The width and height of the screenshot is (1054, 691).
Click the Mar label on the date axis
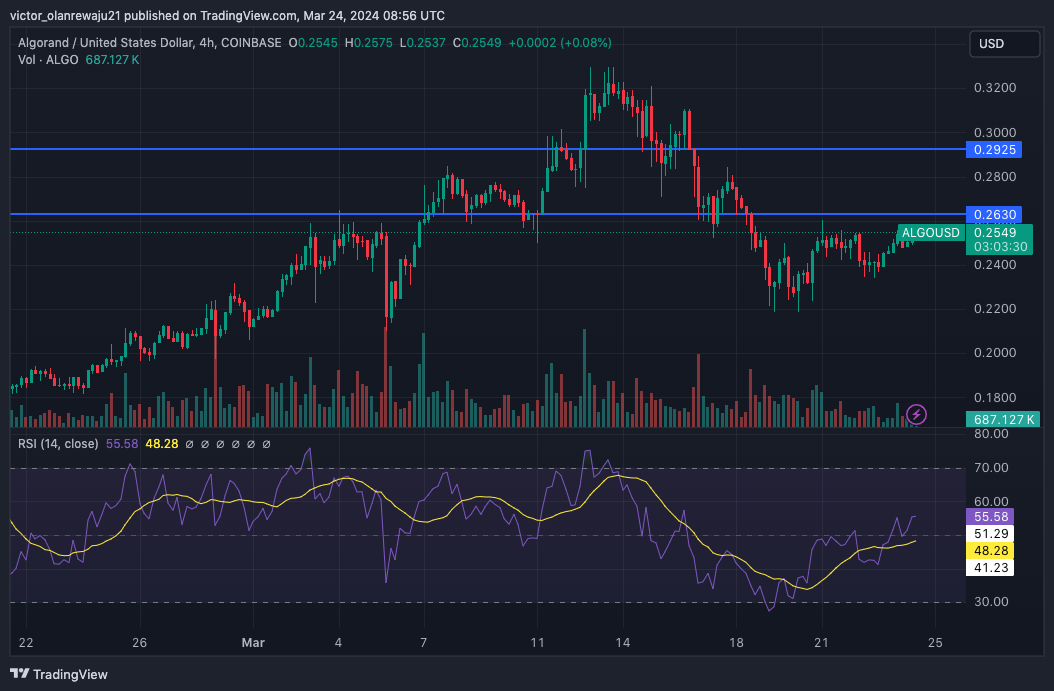pos(252,641)
